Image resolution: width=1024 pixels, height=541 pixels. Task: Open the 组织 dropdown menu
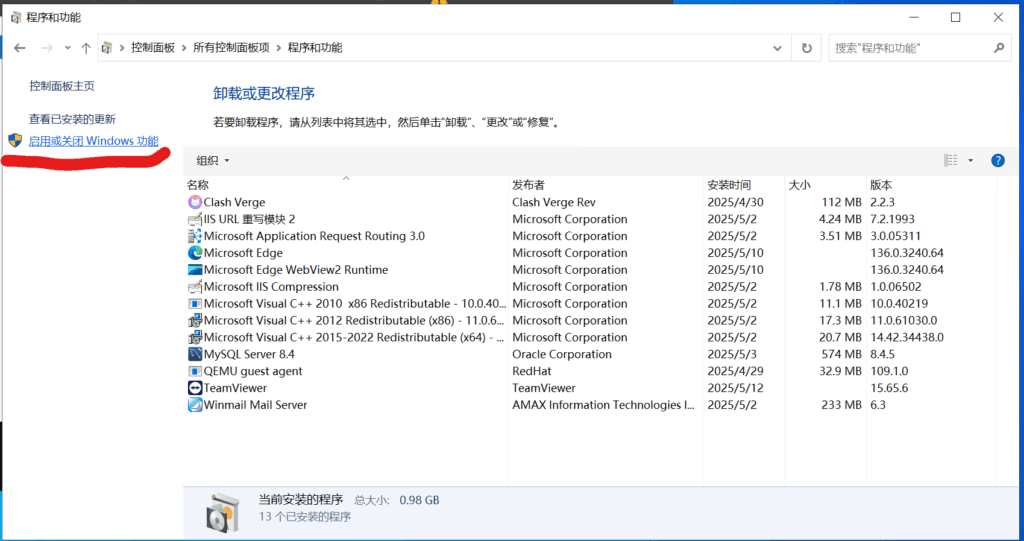point(213,161)
